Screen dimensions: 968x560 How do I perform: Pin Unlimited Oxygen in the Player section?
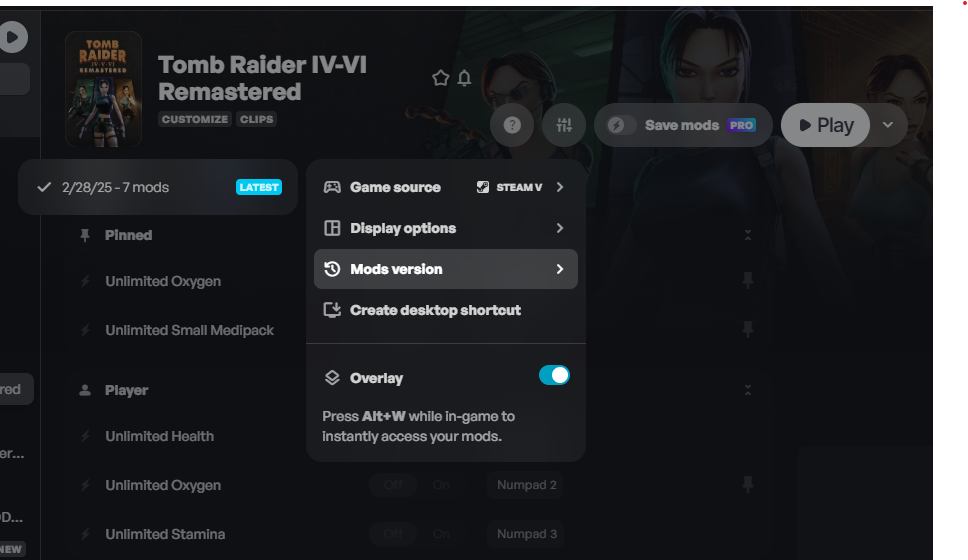(748, 485)
